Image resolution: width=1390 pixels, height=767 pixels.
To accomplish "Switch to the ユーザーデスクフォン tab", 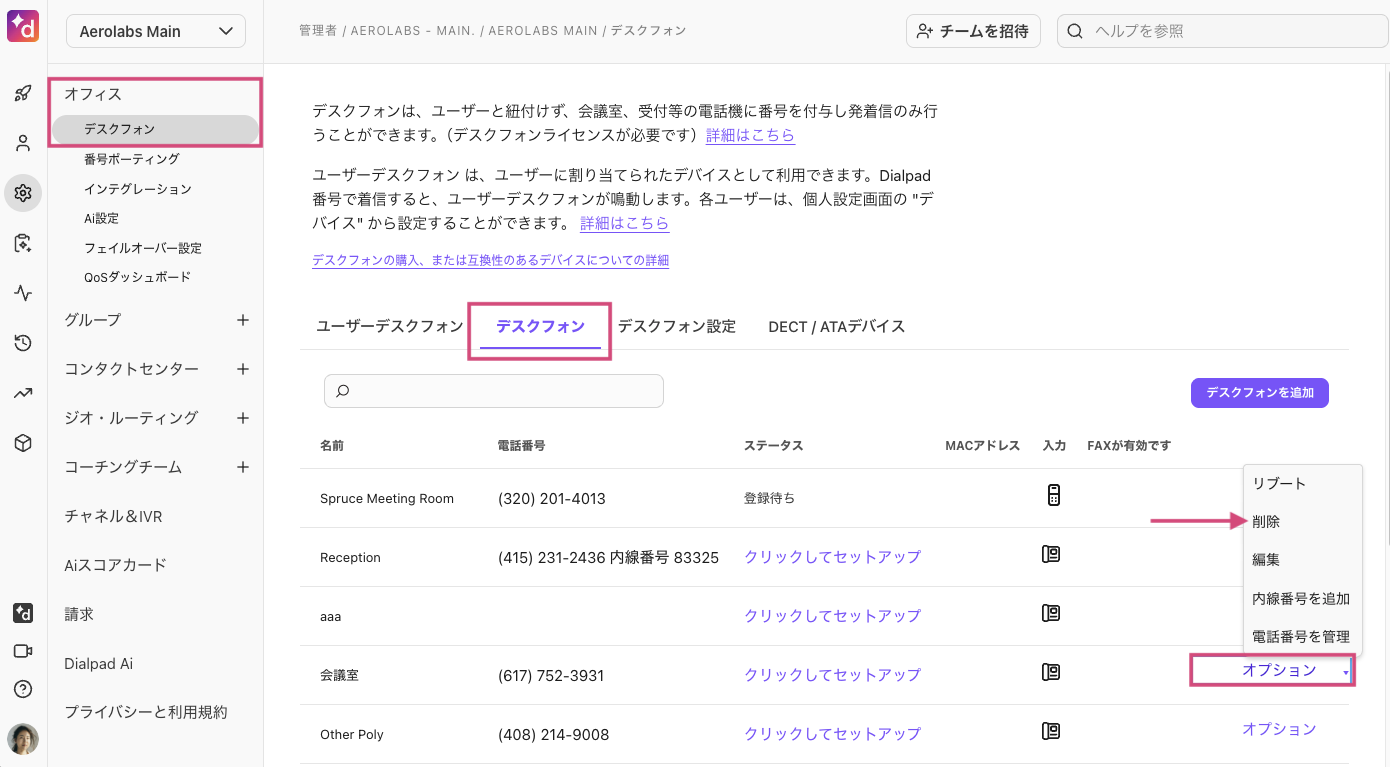I will click(390, 326).
